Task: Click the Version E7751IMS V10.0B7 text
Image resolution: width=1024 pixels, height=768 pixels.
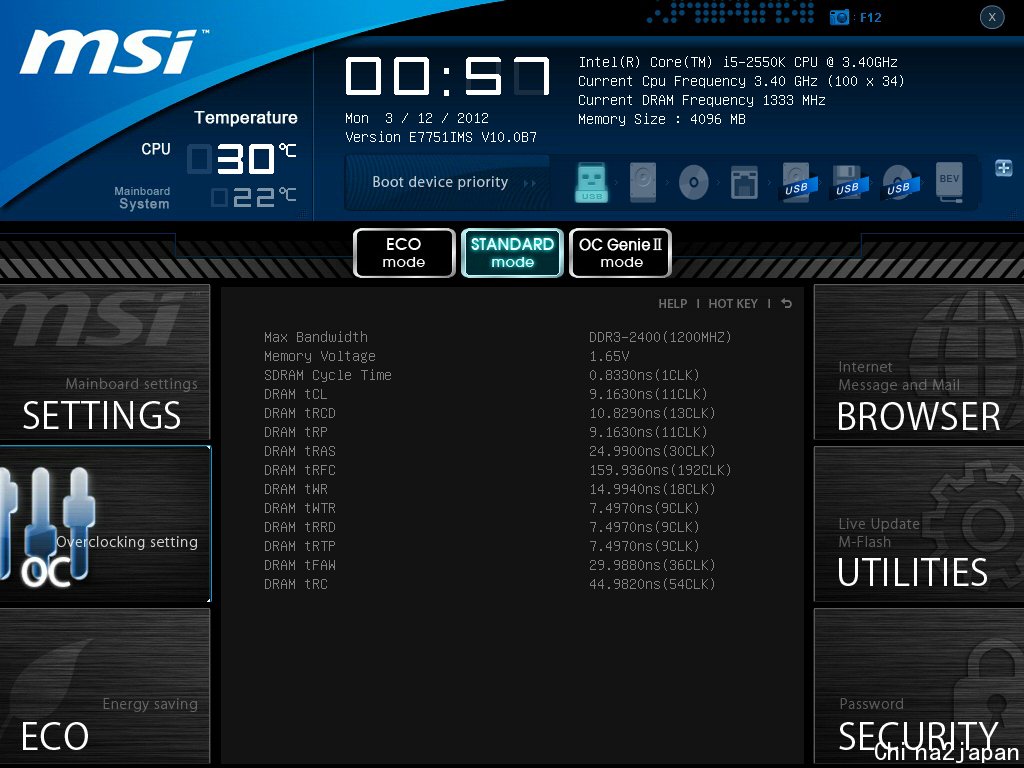Action: 441,137
